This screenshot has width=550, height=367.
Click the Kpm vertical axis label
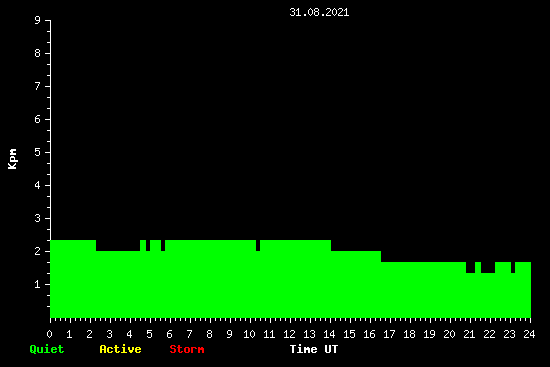[13, 159]
